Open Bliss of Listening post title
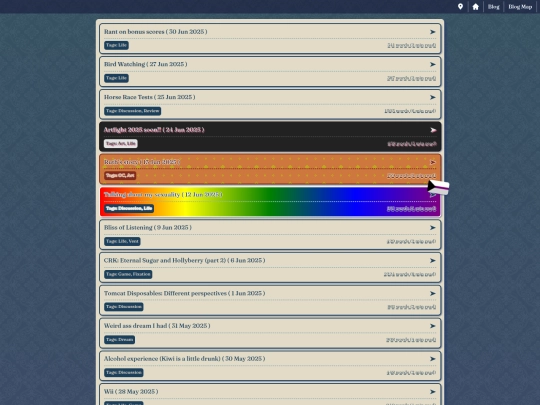Image resolution: width=540 pixels, height=405 pixels. (148, 228)
